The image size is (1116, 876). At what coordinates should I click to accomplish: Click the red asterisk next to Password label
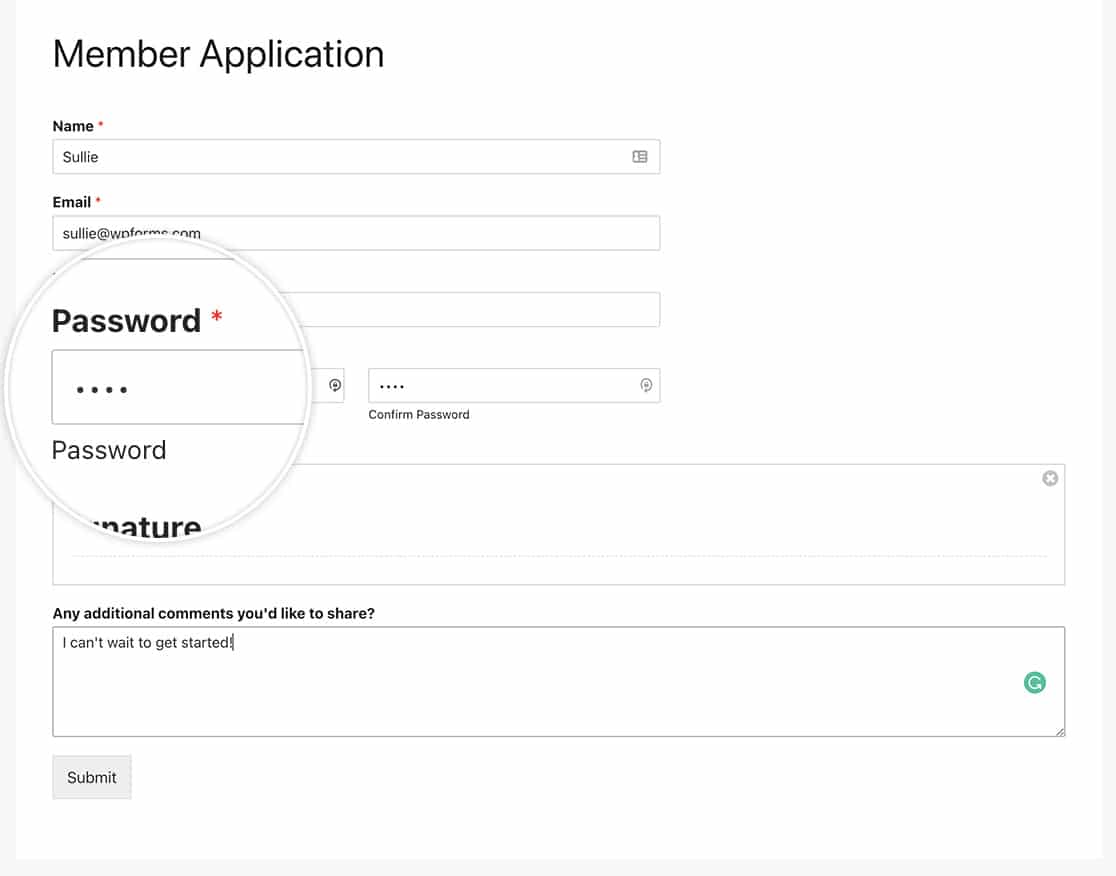216,315
